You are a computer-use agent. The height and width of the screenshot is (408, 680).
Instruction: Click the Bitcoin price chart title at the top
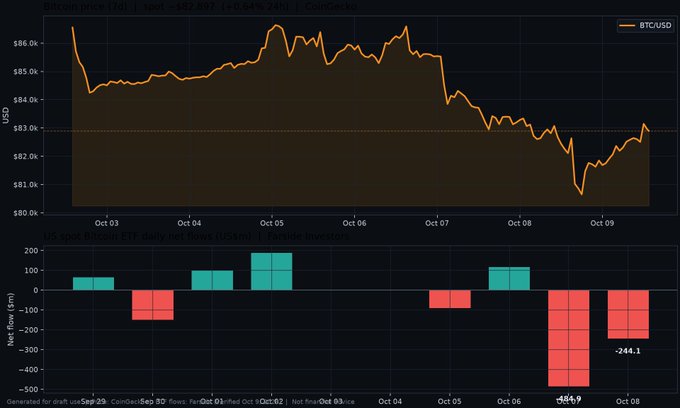200,6
